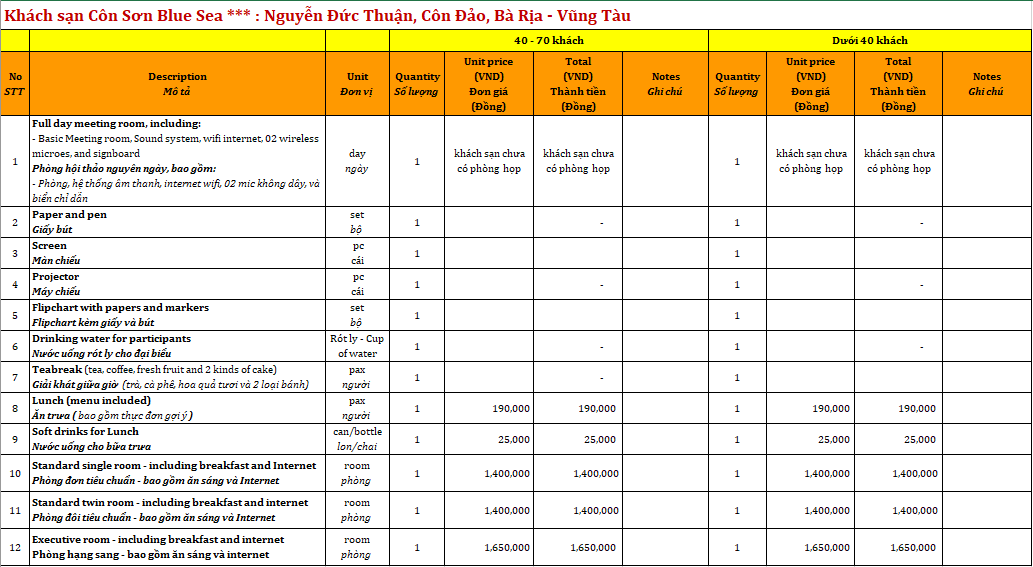Select single room unit price 1,400,000, 40 - 70 khách
The width and height of the screenshot is (1033, 567).
[x=489, y=473]
